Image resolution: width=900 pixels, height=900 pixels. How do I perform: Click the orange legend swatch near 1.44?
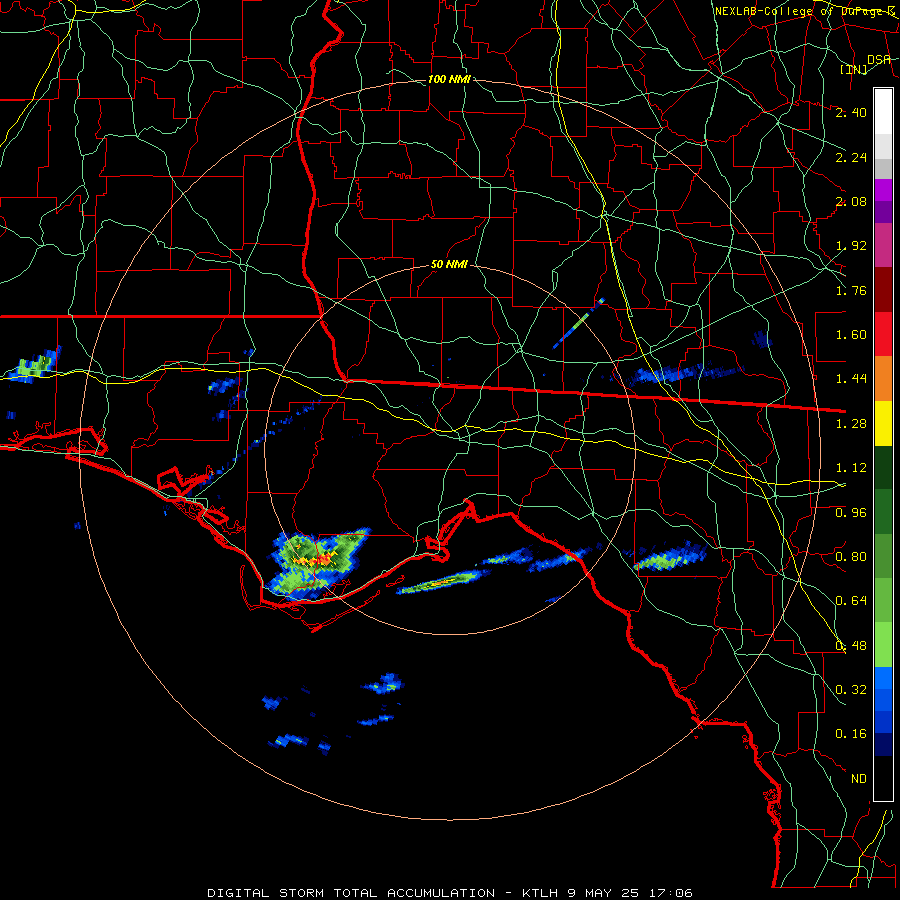pos(883,379)
